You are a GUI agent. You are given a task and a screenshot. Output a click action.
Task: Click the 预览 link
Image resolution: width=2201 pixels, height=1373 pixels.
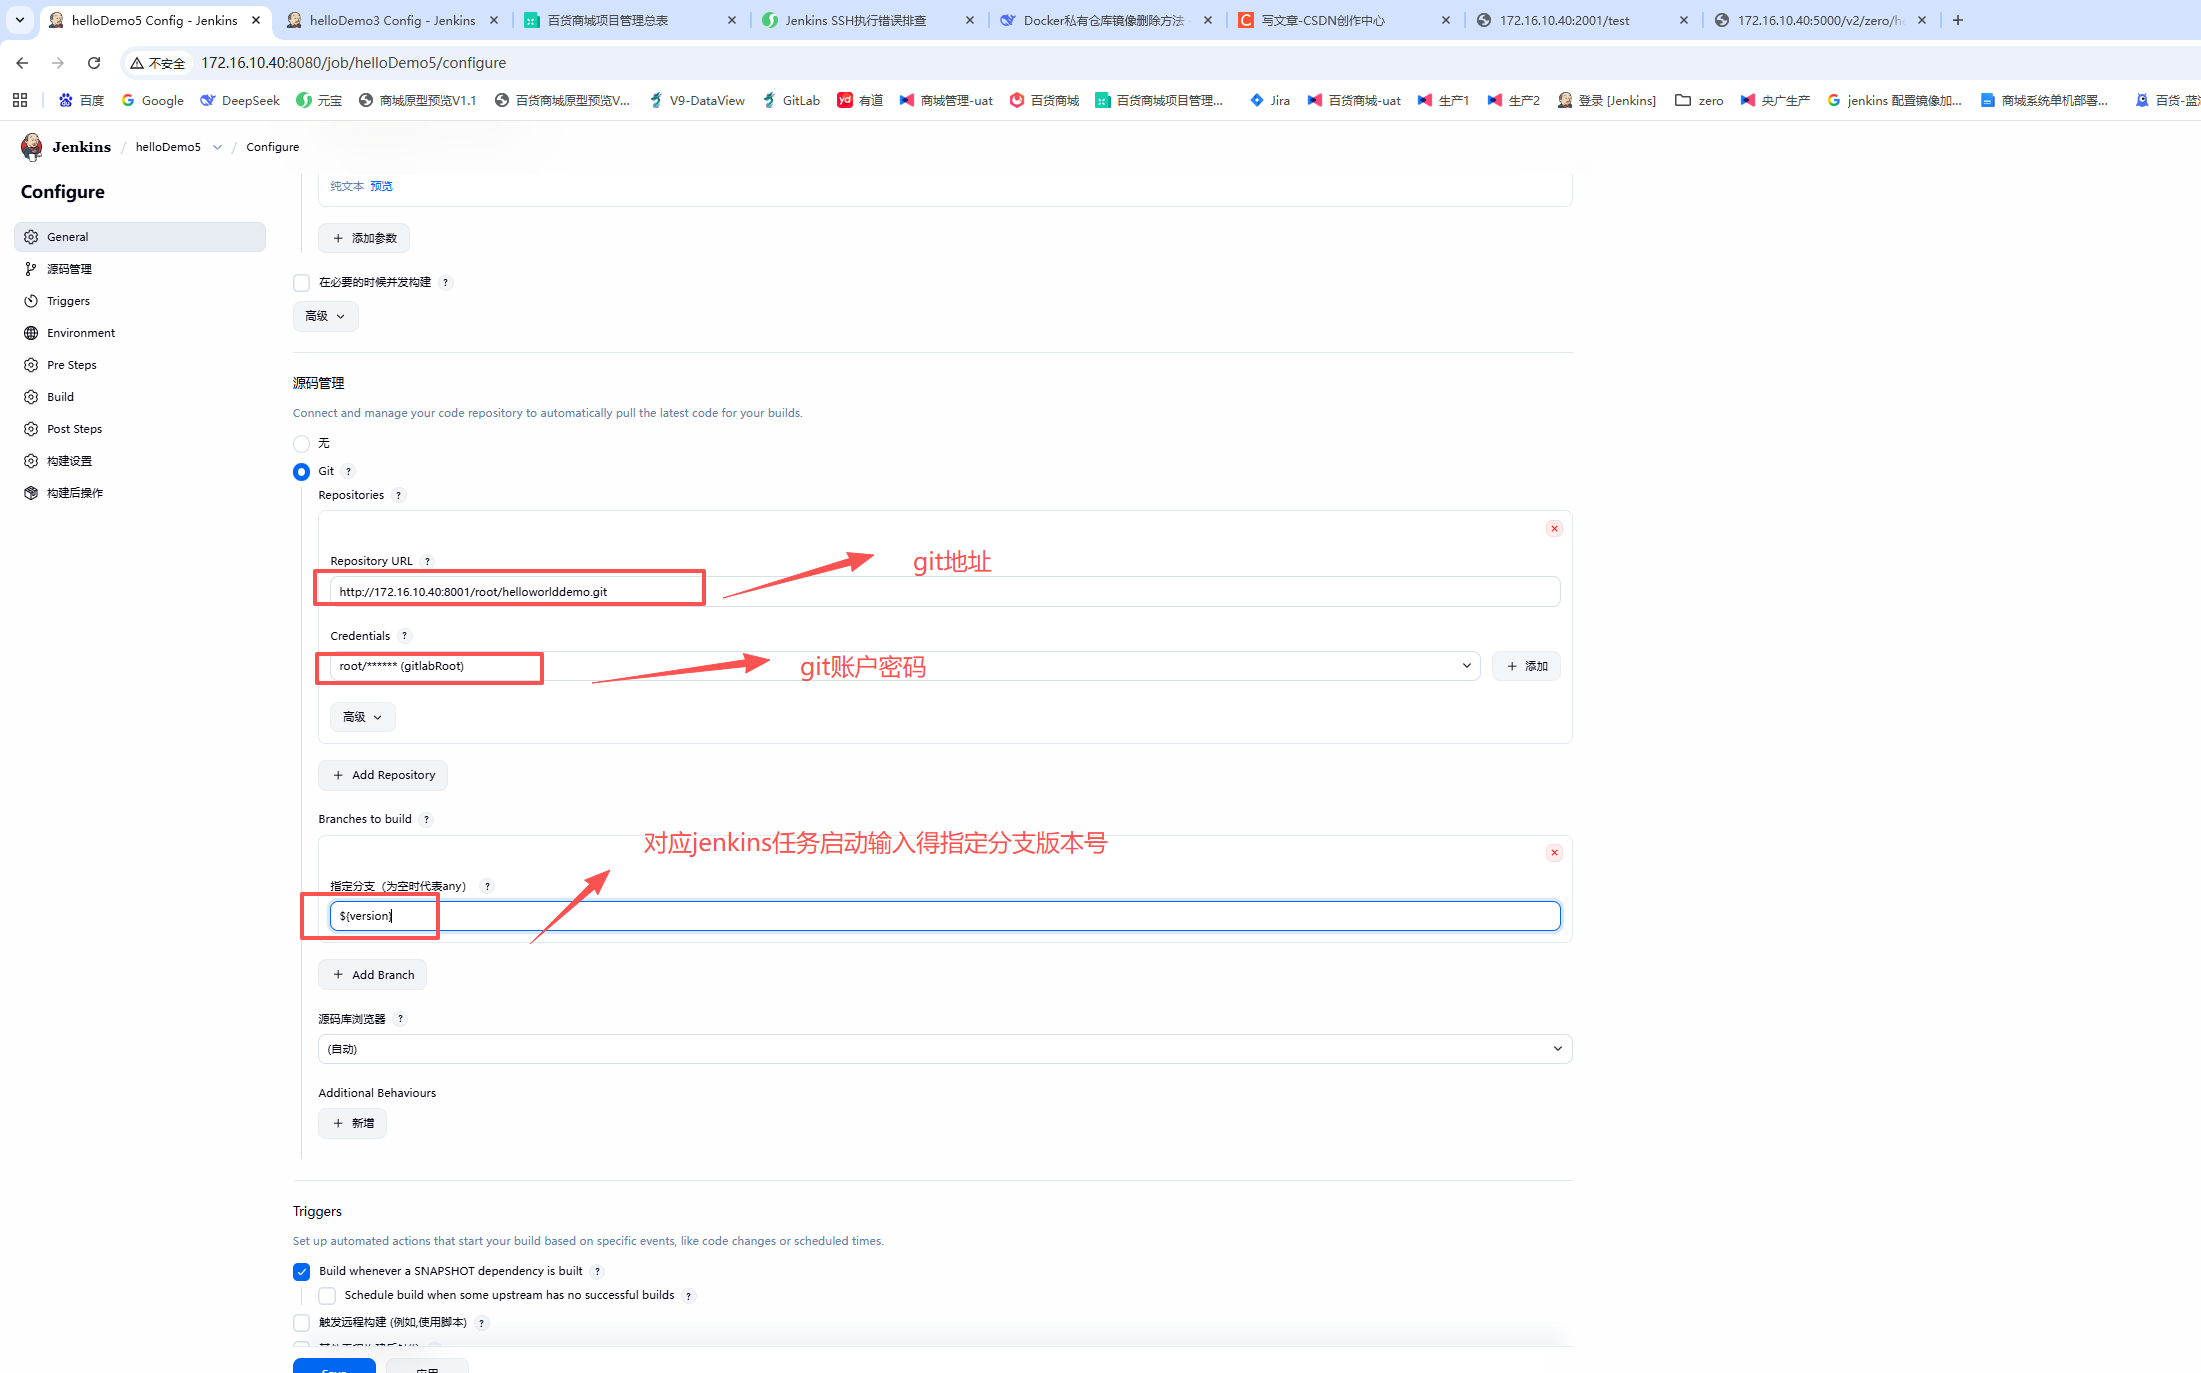click(381, 186)
